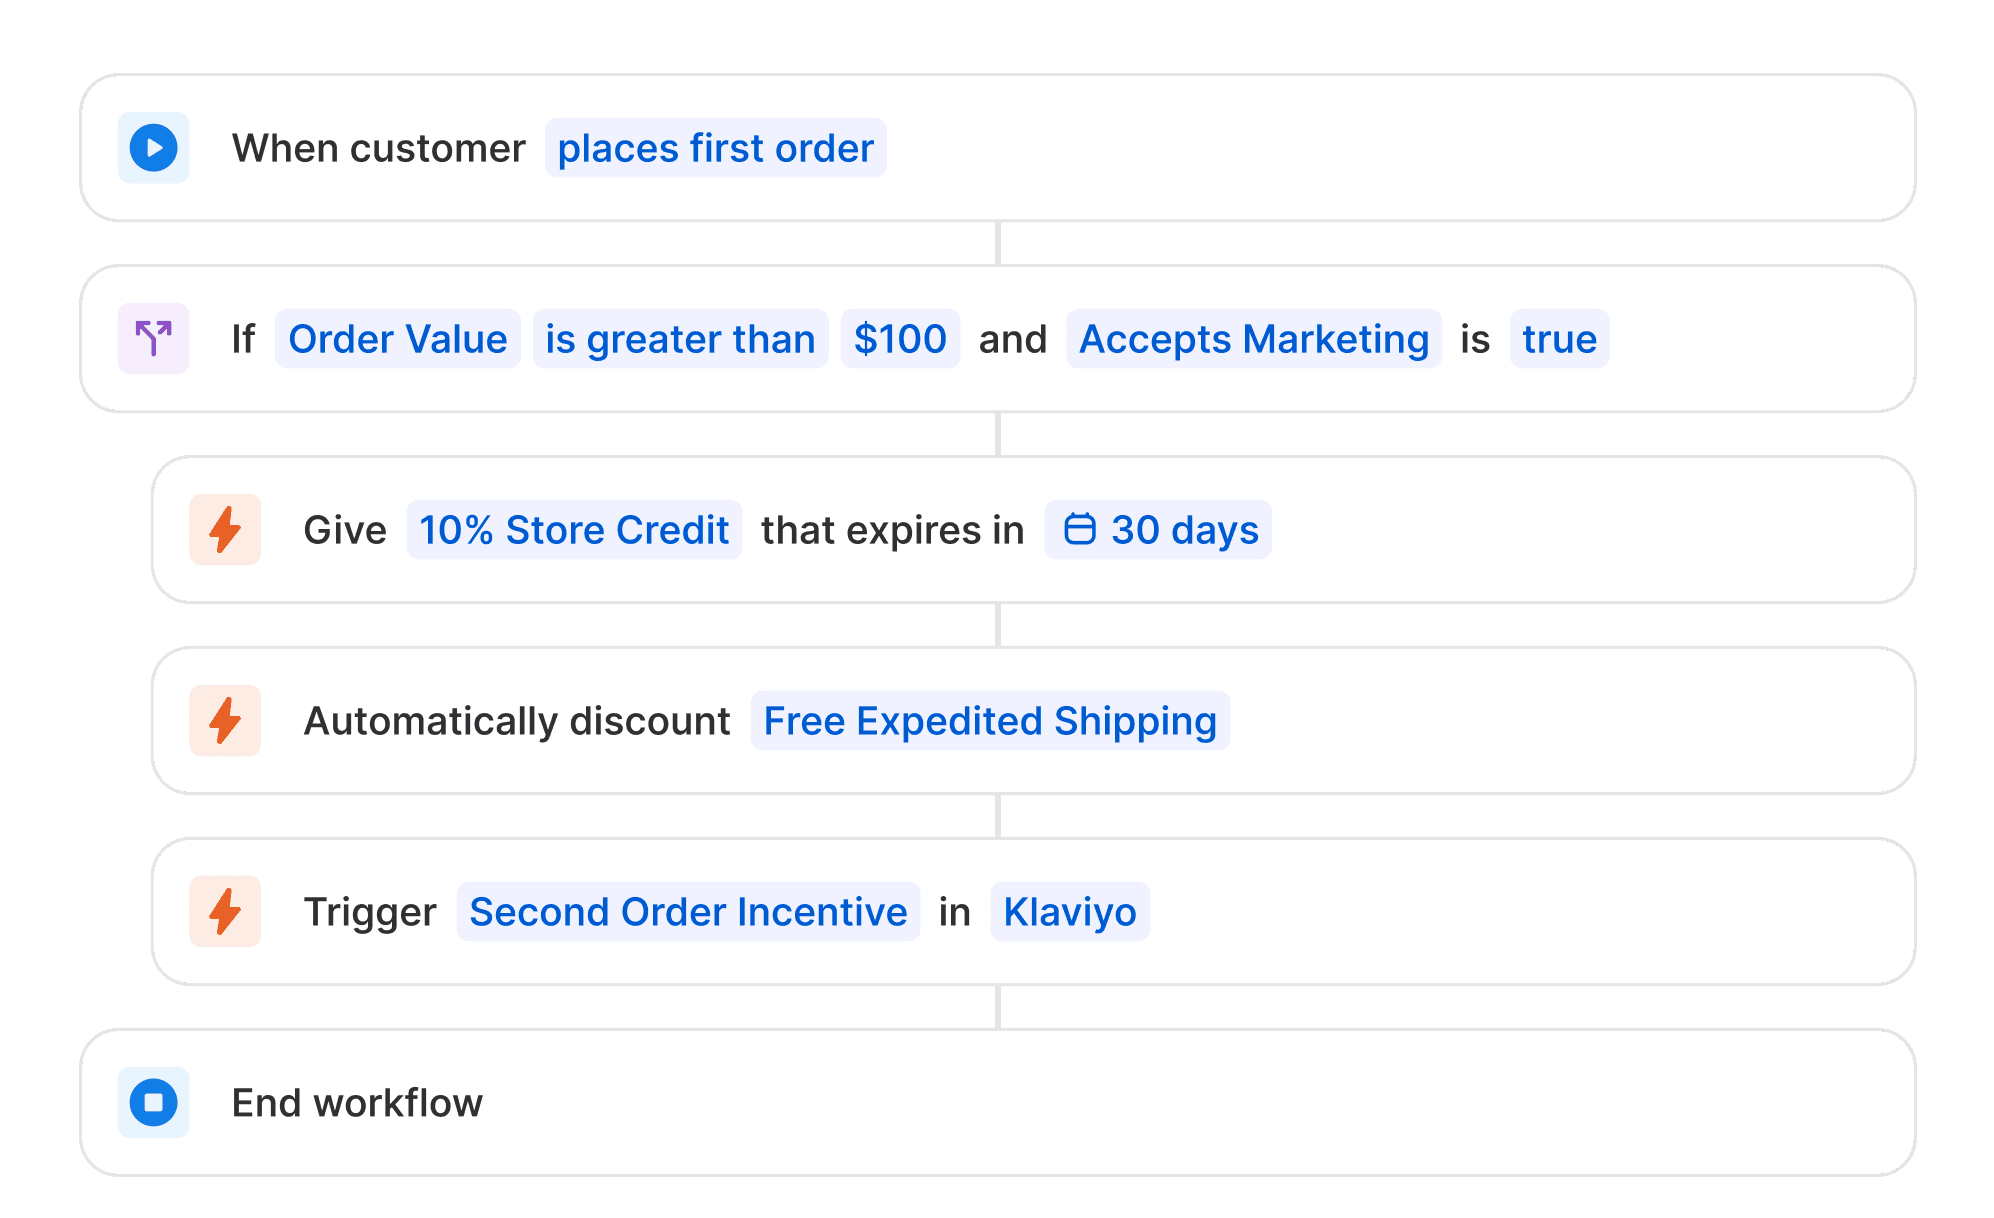The height and width of the screenshot is (1218, 1994).
Task: Click the play trigger icon
Action: 152,147
